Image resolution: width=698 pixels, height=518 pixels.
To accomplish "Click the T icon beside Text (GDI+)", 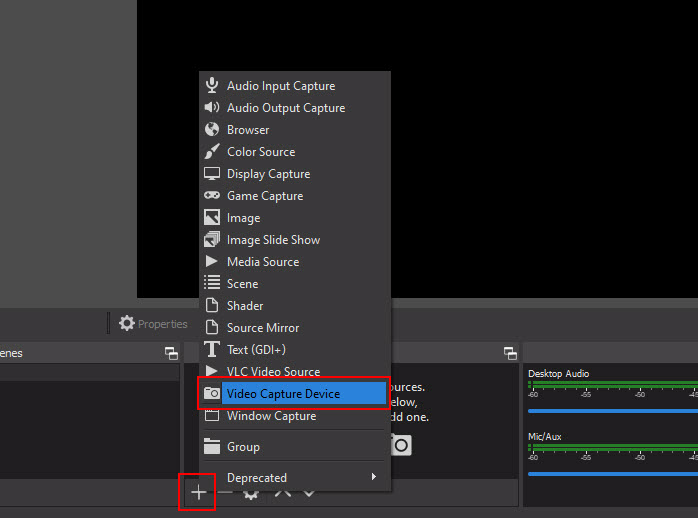I will point(212,349).
